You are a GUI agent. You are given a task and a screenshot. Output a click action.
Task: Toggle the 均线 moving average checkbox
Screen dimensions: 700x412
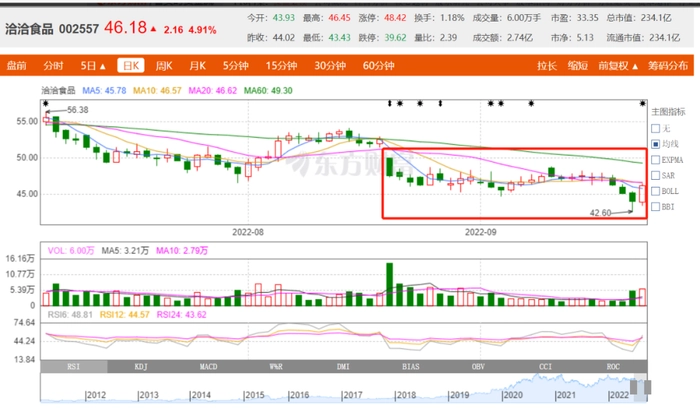point(655,144)
